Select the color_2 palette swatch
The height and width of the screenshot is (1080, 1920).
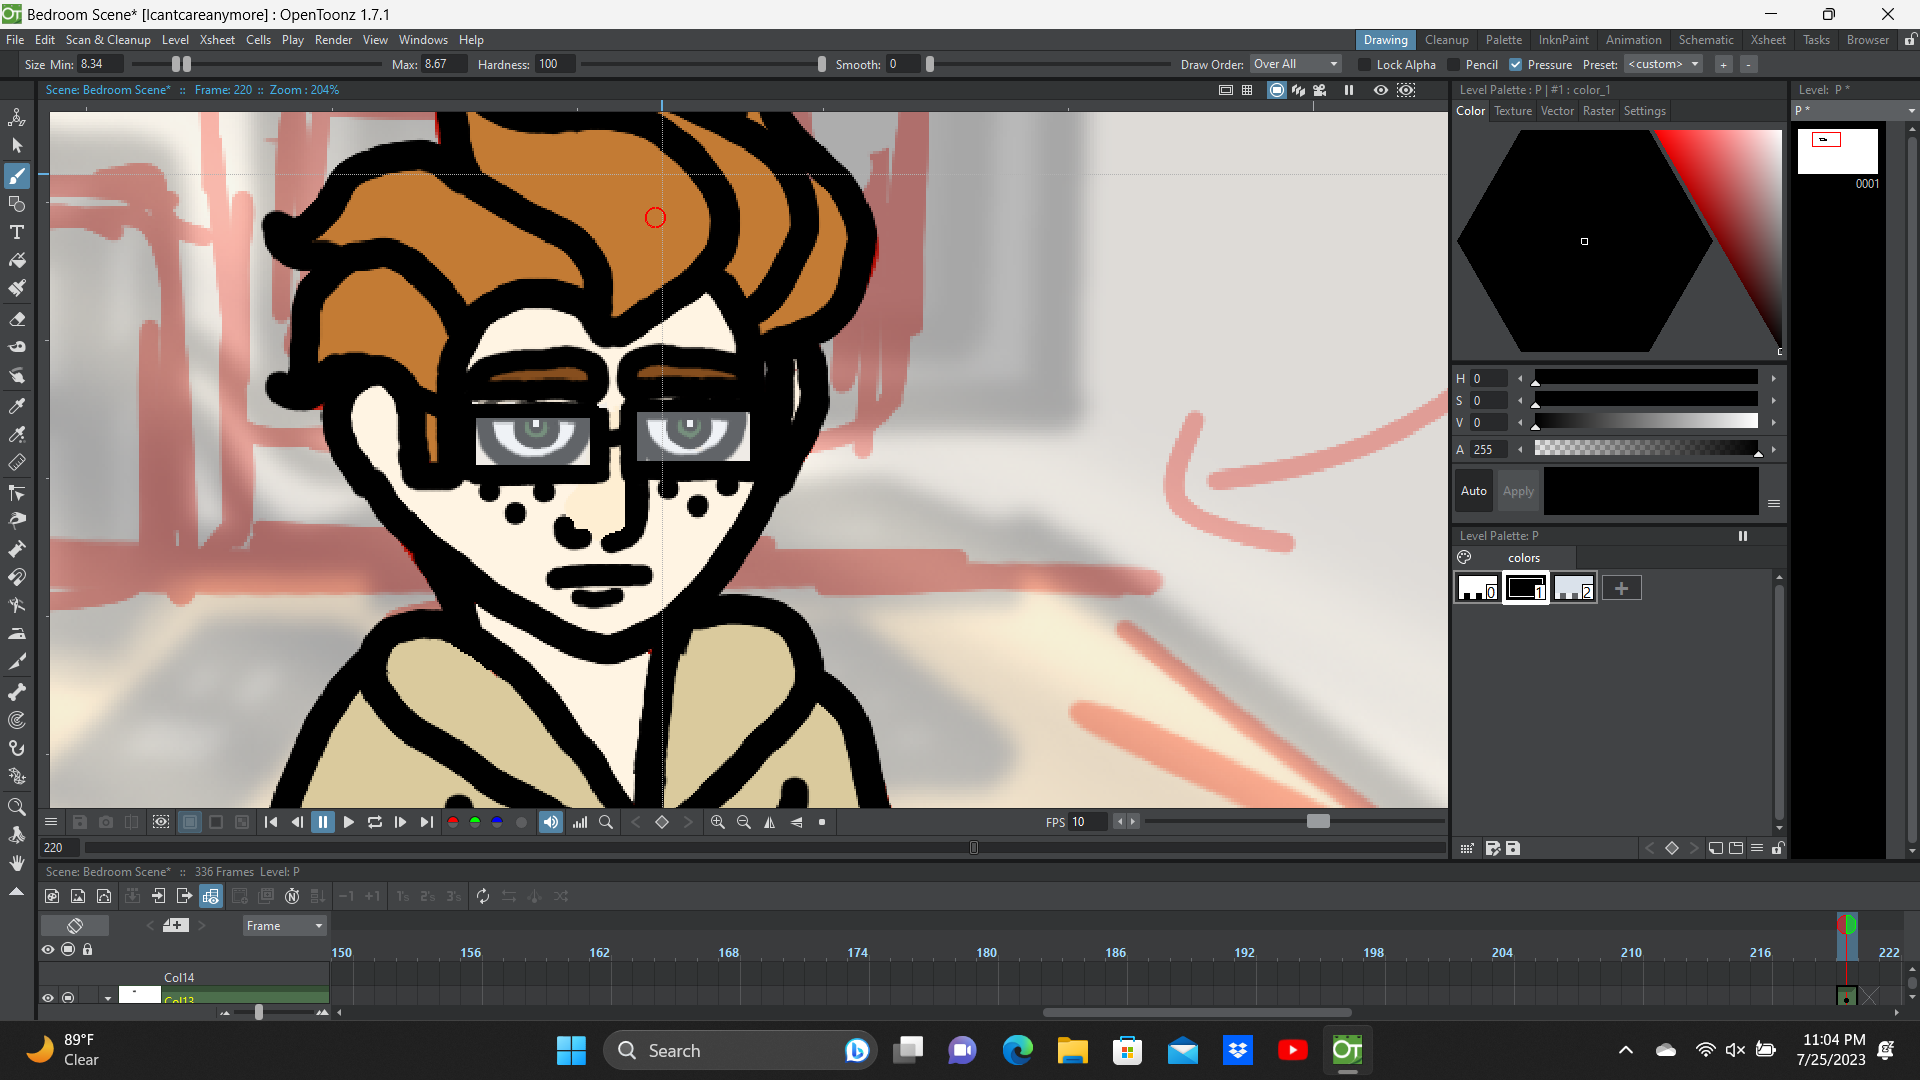1574,588
